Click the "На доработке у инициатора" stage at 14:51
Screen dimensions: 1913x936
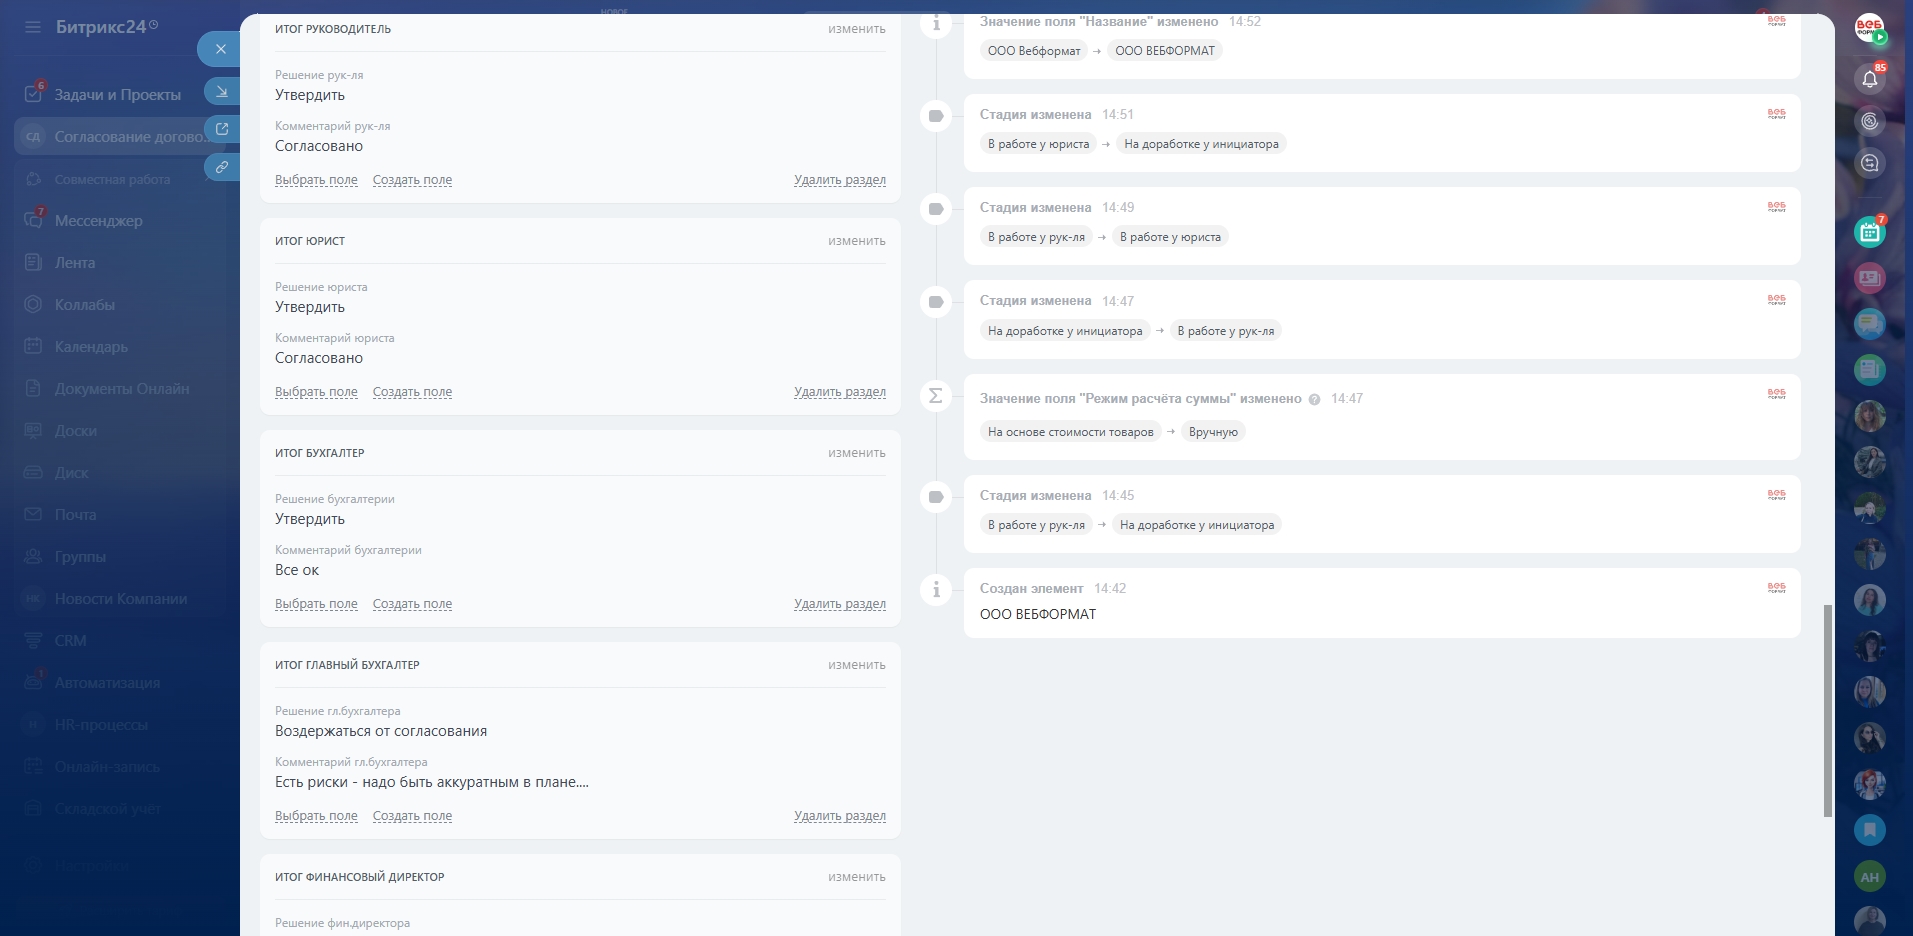[1200, 144]
